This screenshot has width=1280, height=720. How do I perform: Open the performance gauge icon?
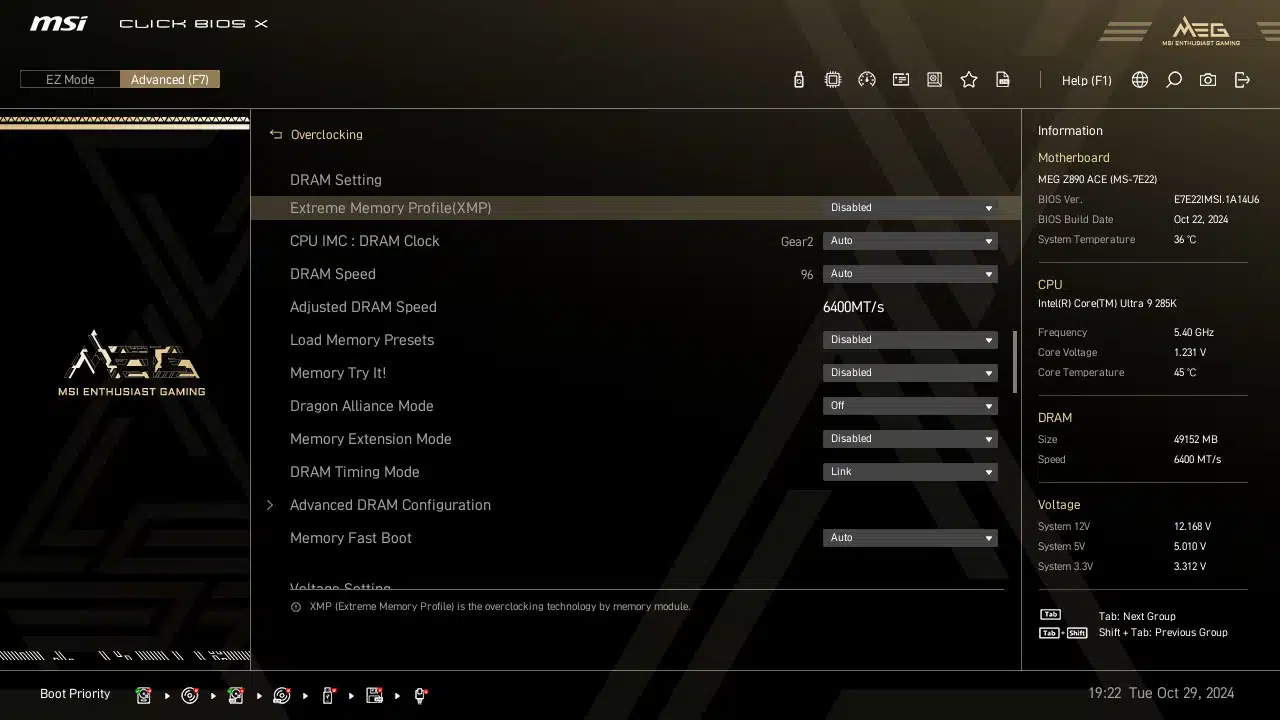pos(867,80)
